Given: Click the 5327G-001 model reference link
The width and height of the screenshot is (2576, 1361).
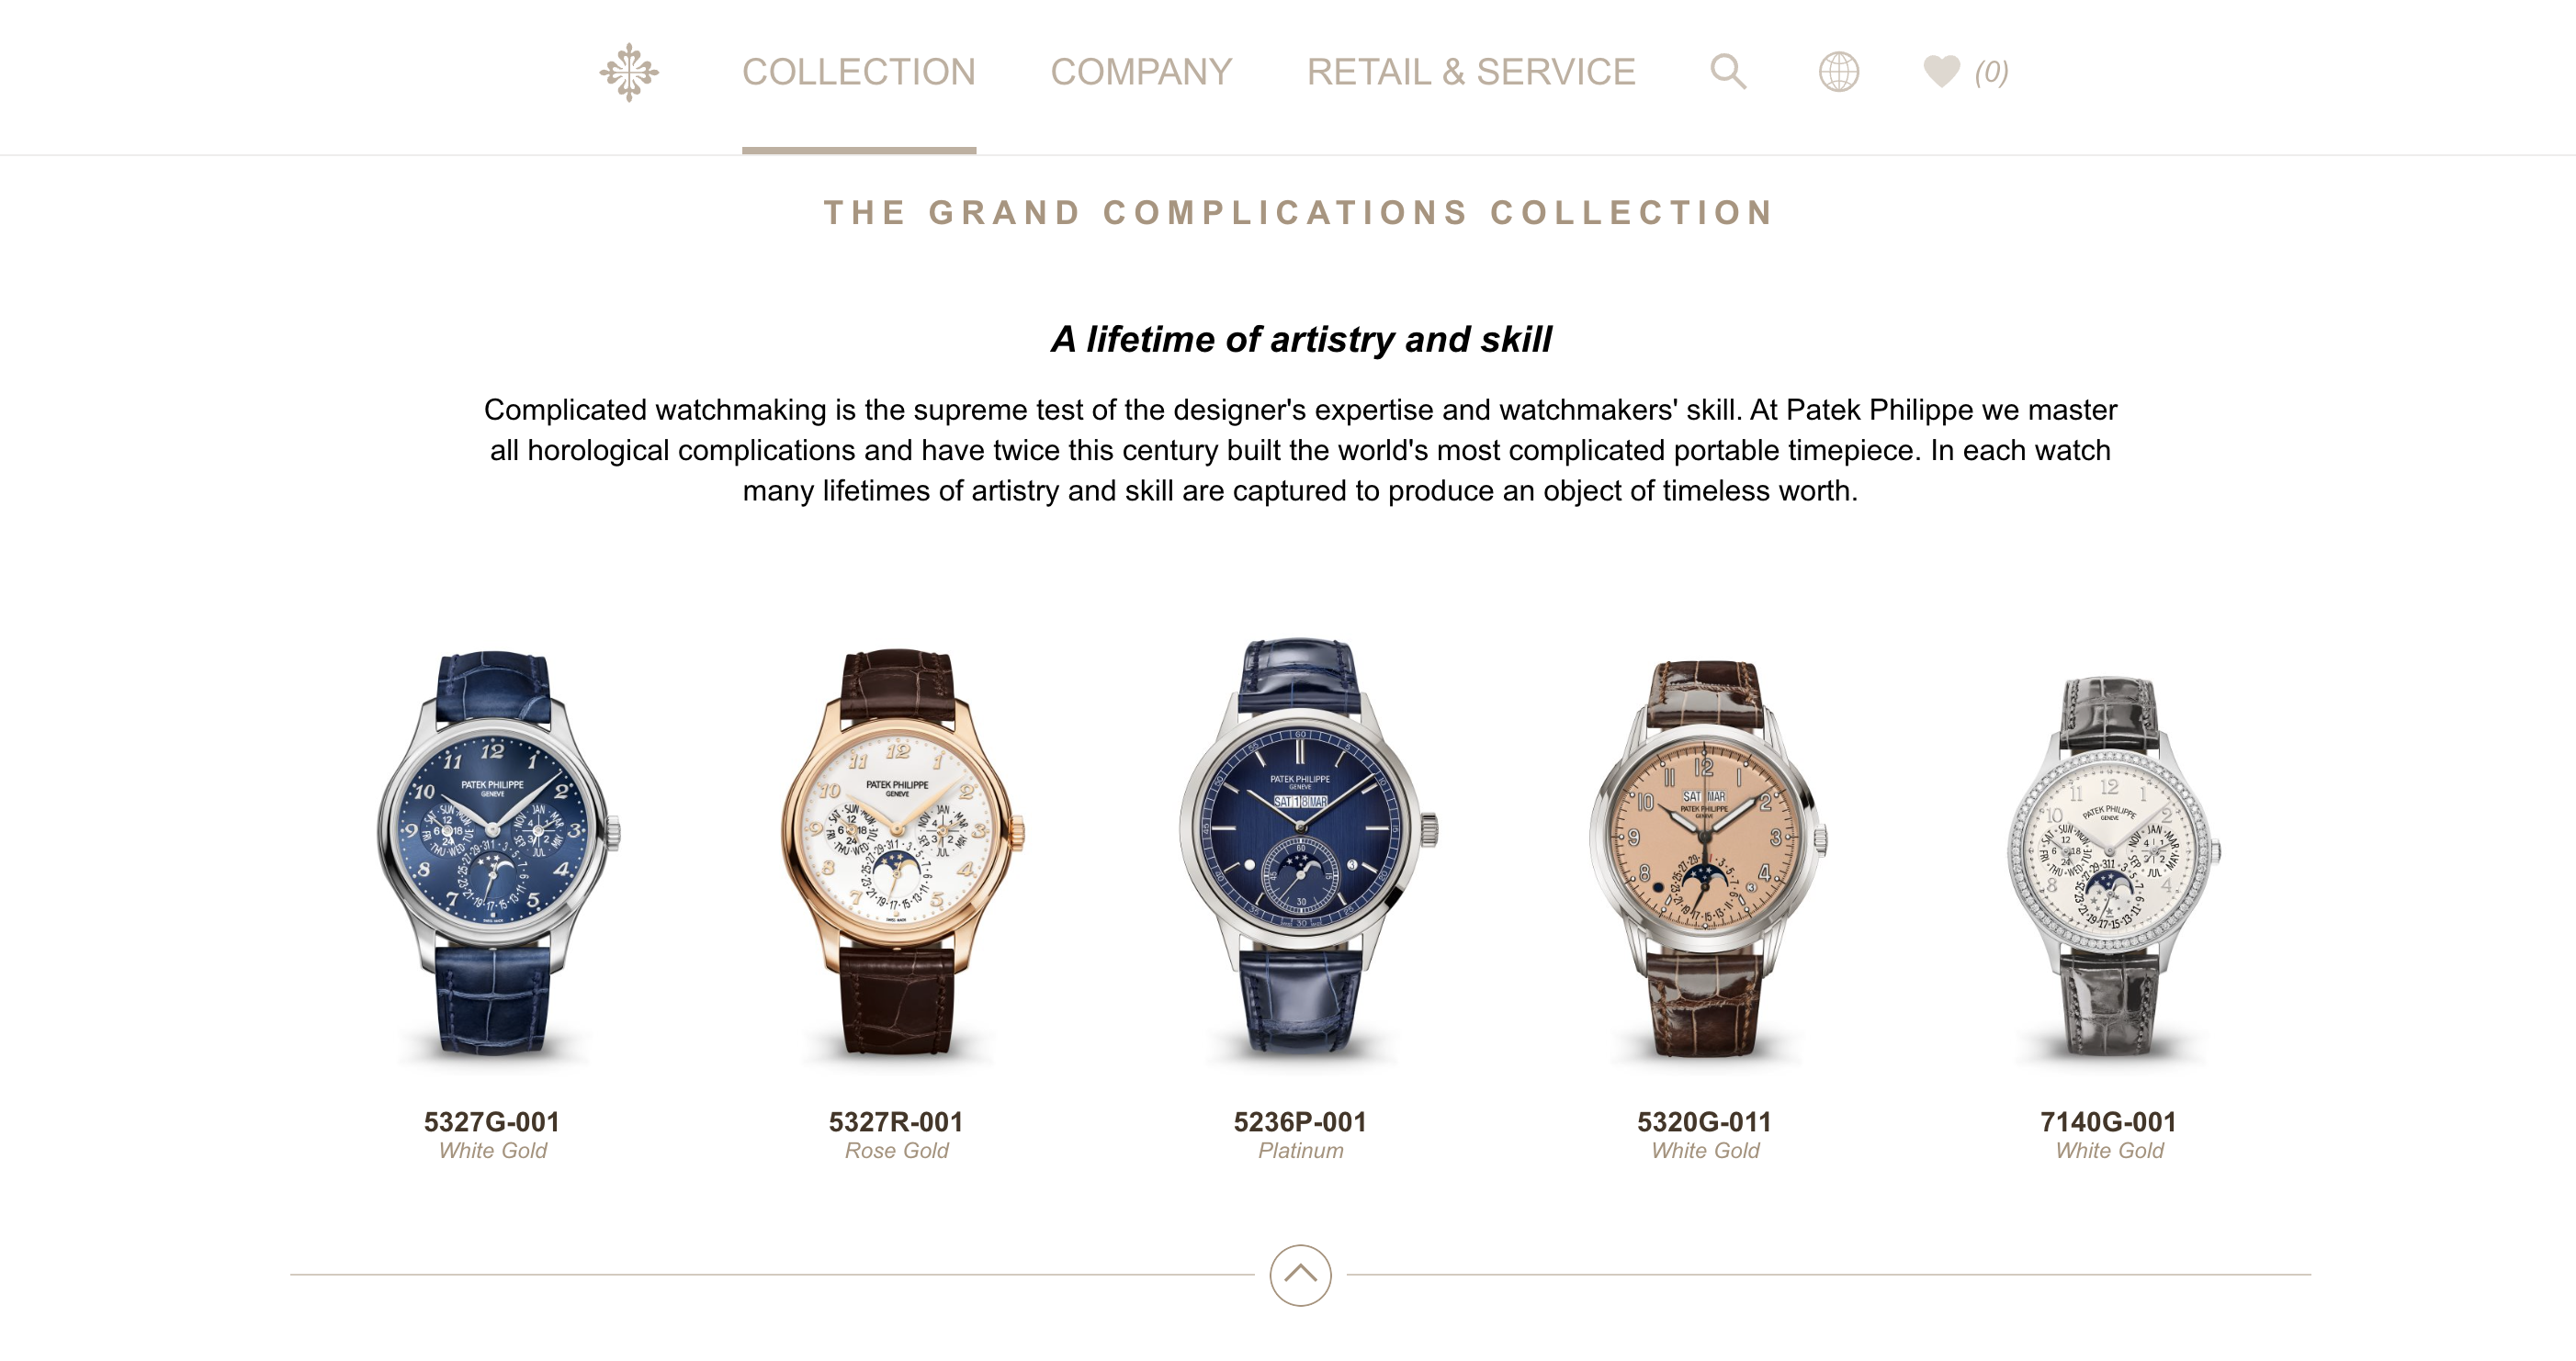Looking at the screenshot, I should [x=492, y=1122].
